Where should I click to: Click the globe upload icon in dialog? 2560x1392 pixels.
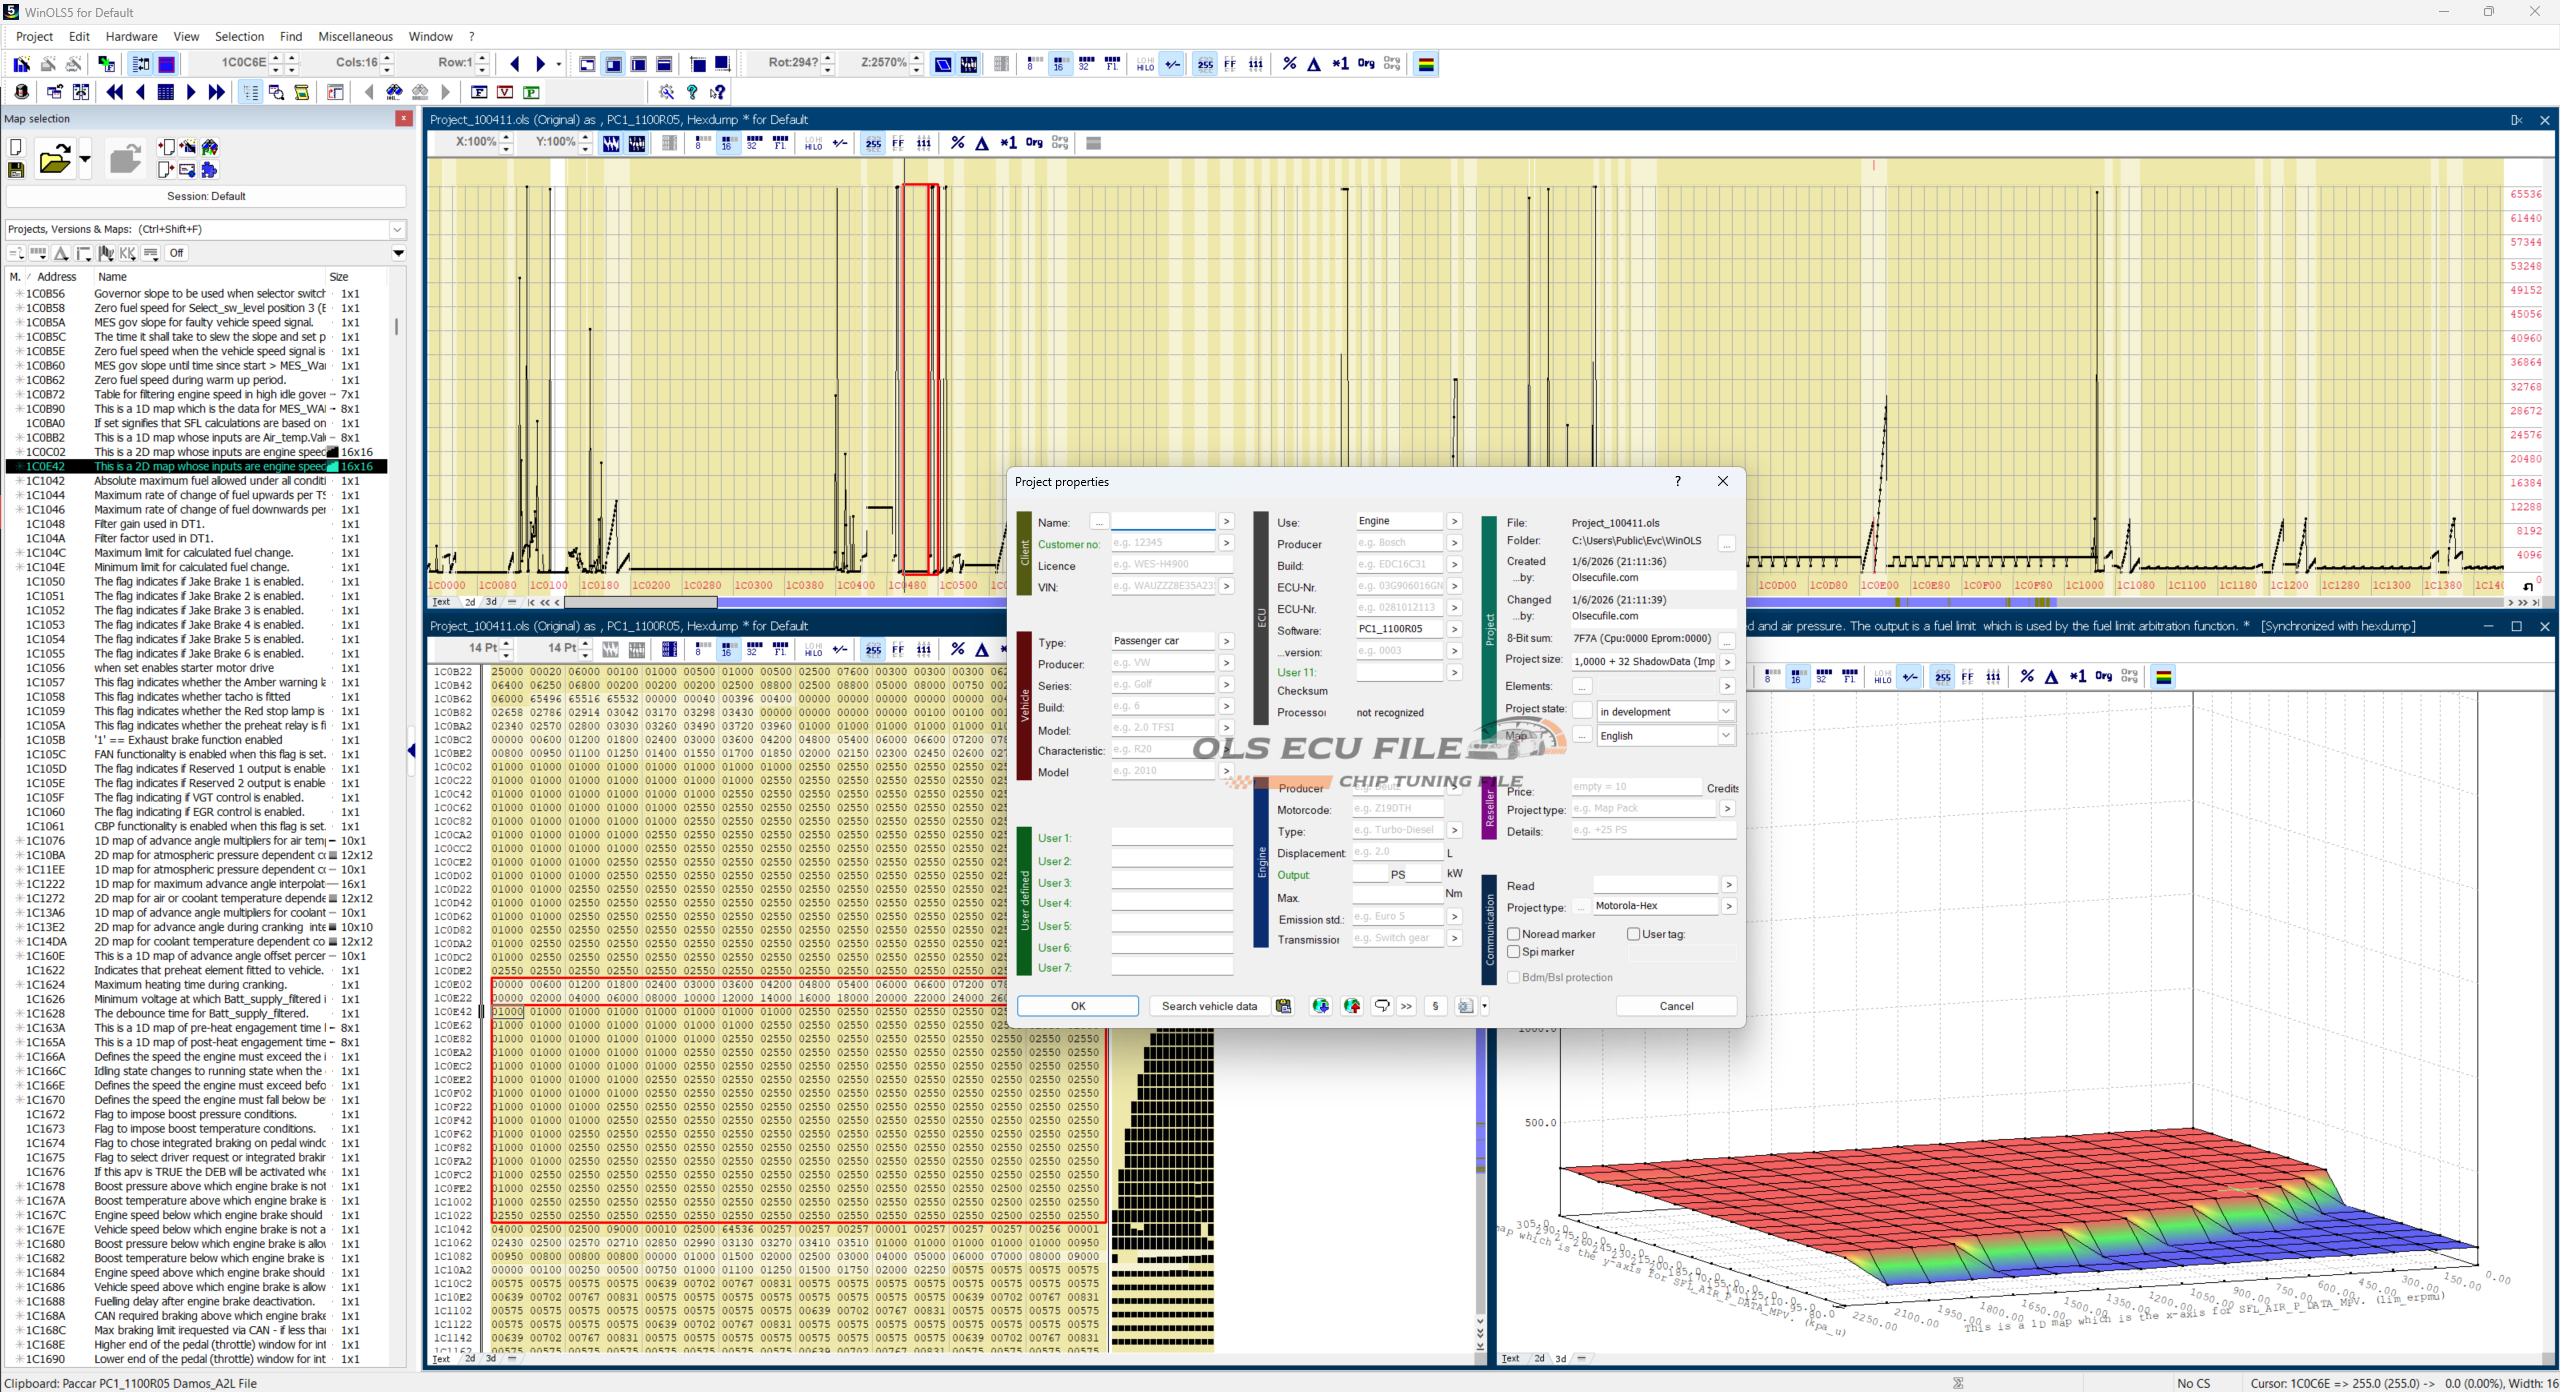[1352, 1006]
